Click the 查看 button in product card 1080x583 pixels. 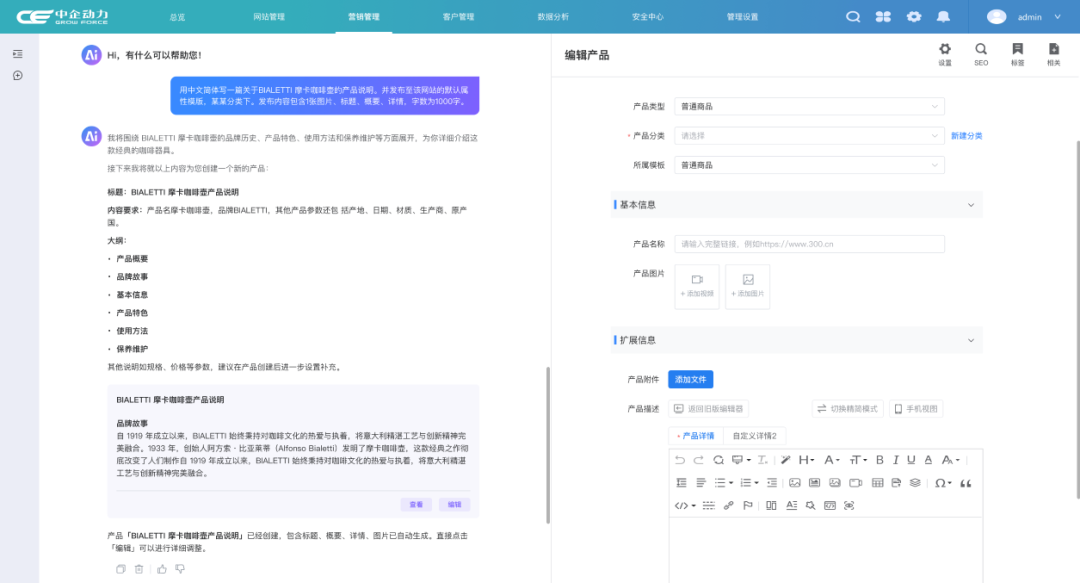416,504
